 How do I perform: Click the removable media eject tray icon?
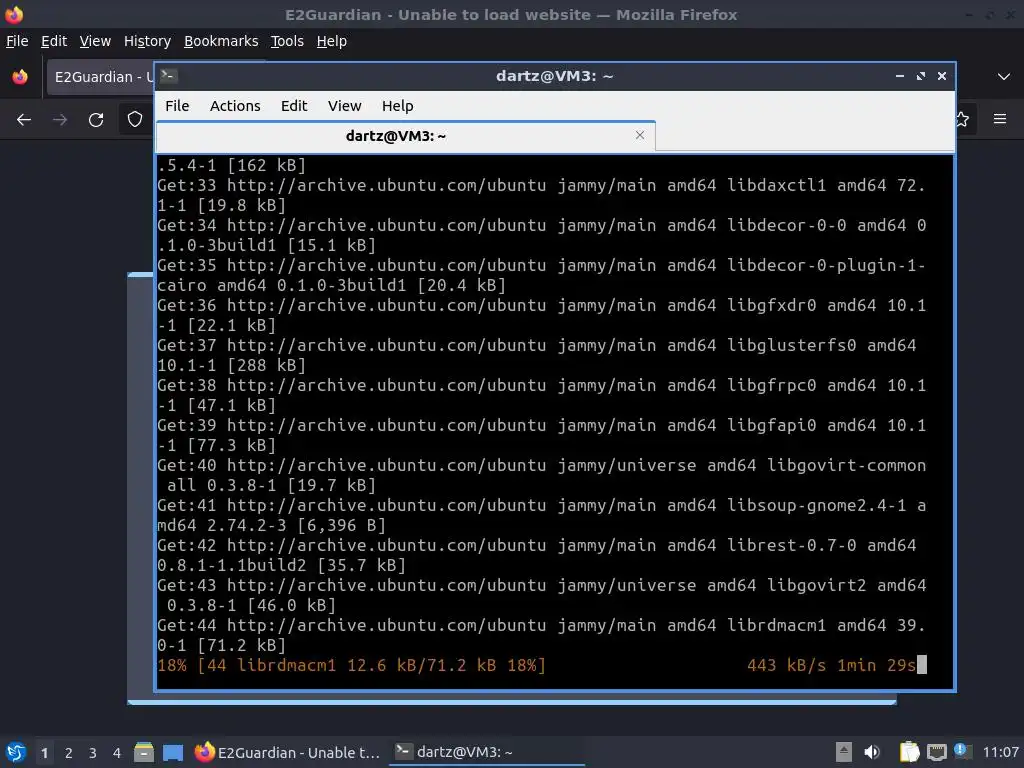(844, 752)
